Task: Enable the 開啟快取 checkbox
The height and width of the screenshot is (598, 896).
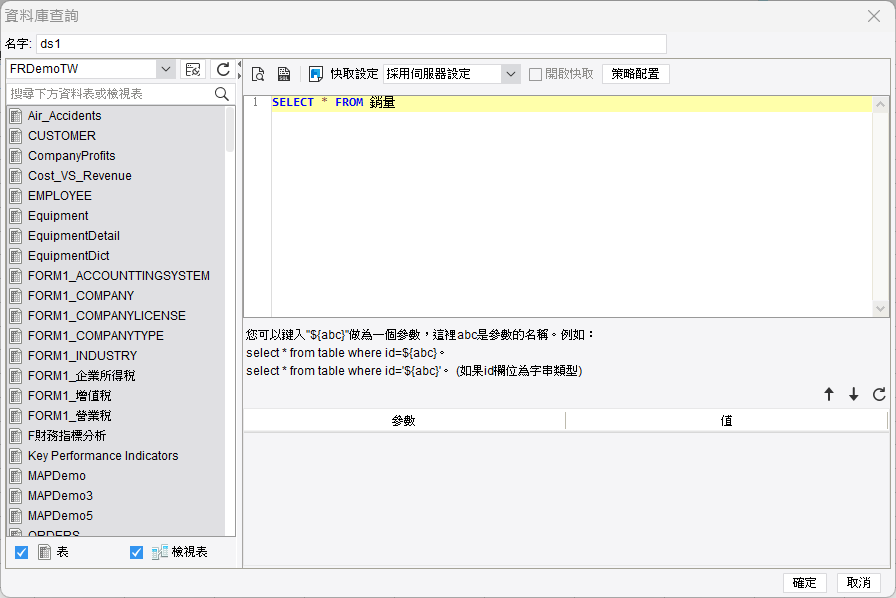Action: point(535,74)
